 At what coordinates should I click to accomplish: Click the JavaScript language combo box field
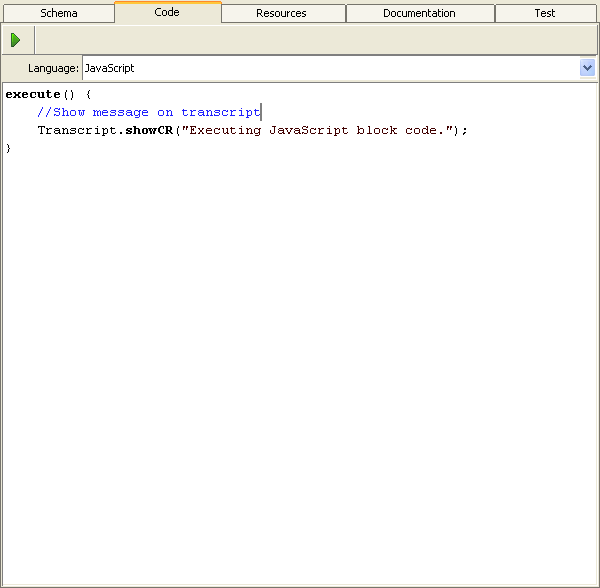click(x=330, y=68)
